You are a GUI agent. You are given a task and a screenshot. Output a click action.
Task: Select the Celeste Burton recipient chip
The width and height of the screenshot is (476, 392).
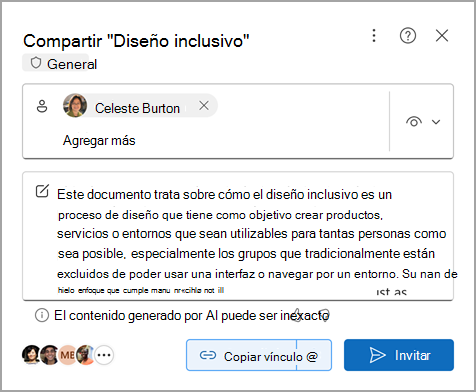(x=140, y=106)
